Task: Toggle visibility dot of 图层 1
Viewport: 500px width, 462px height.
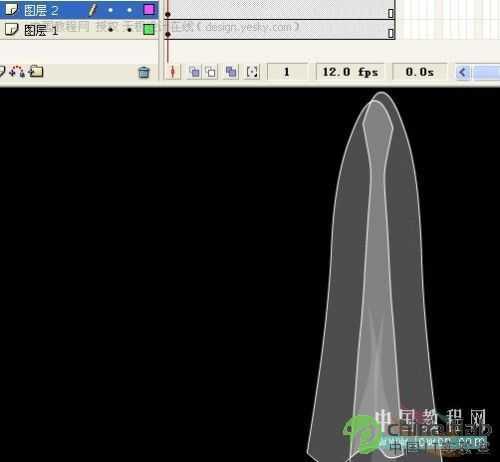Action: click(x=110, y=30)
